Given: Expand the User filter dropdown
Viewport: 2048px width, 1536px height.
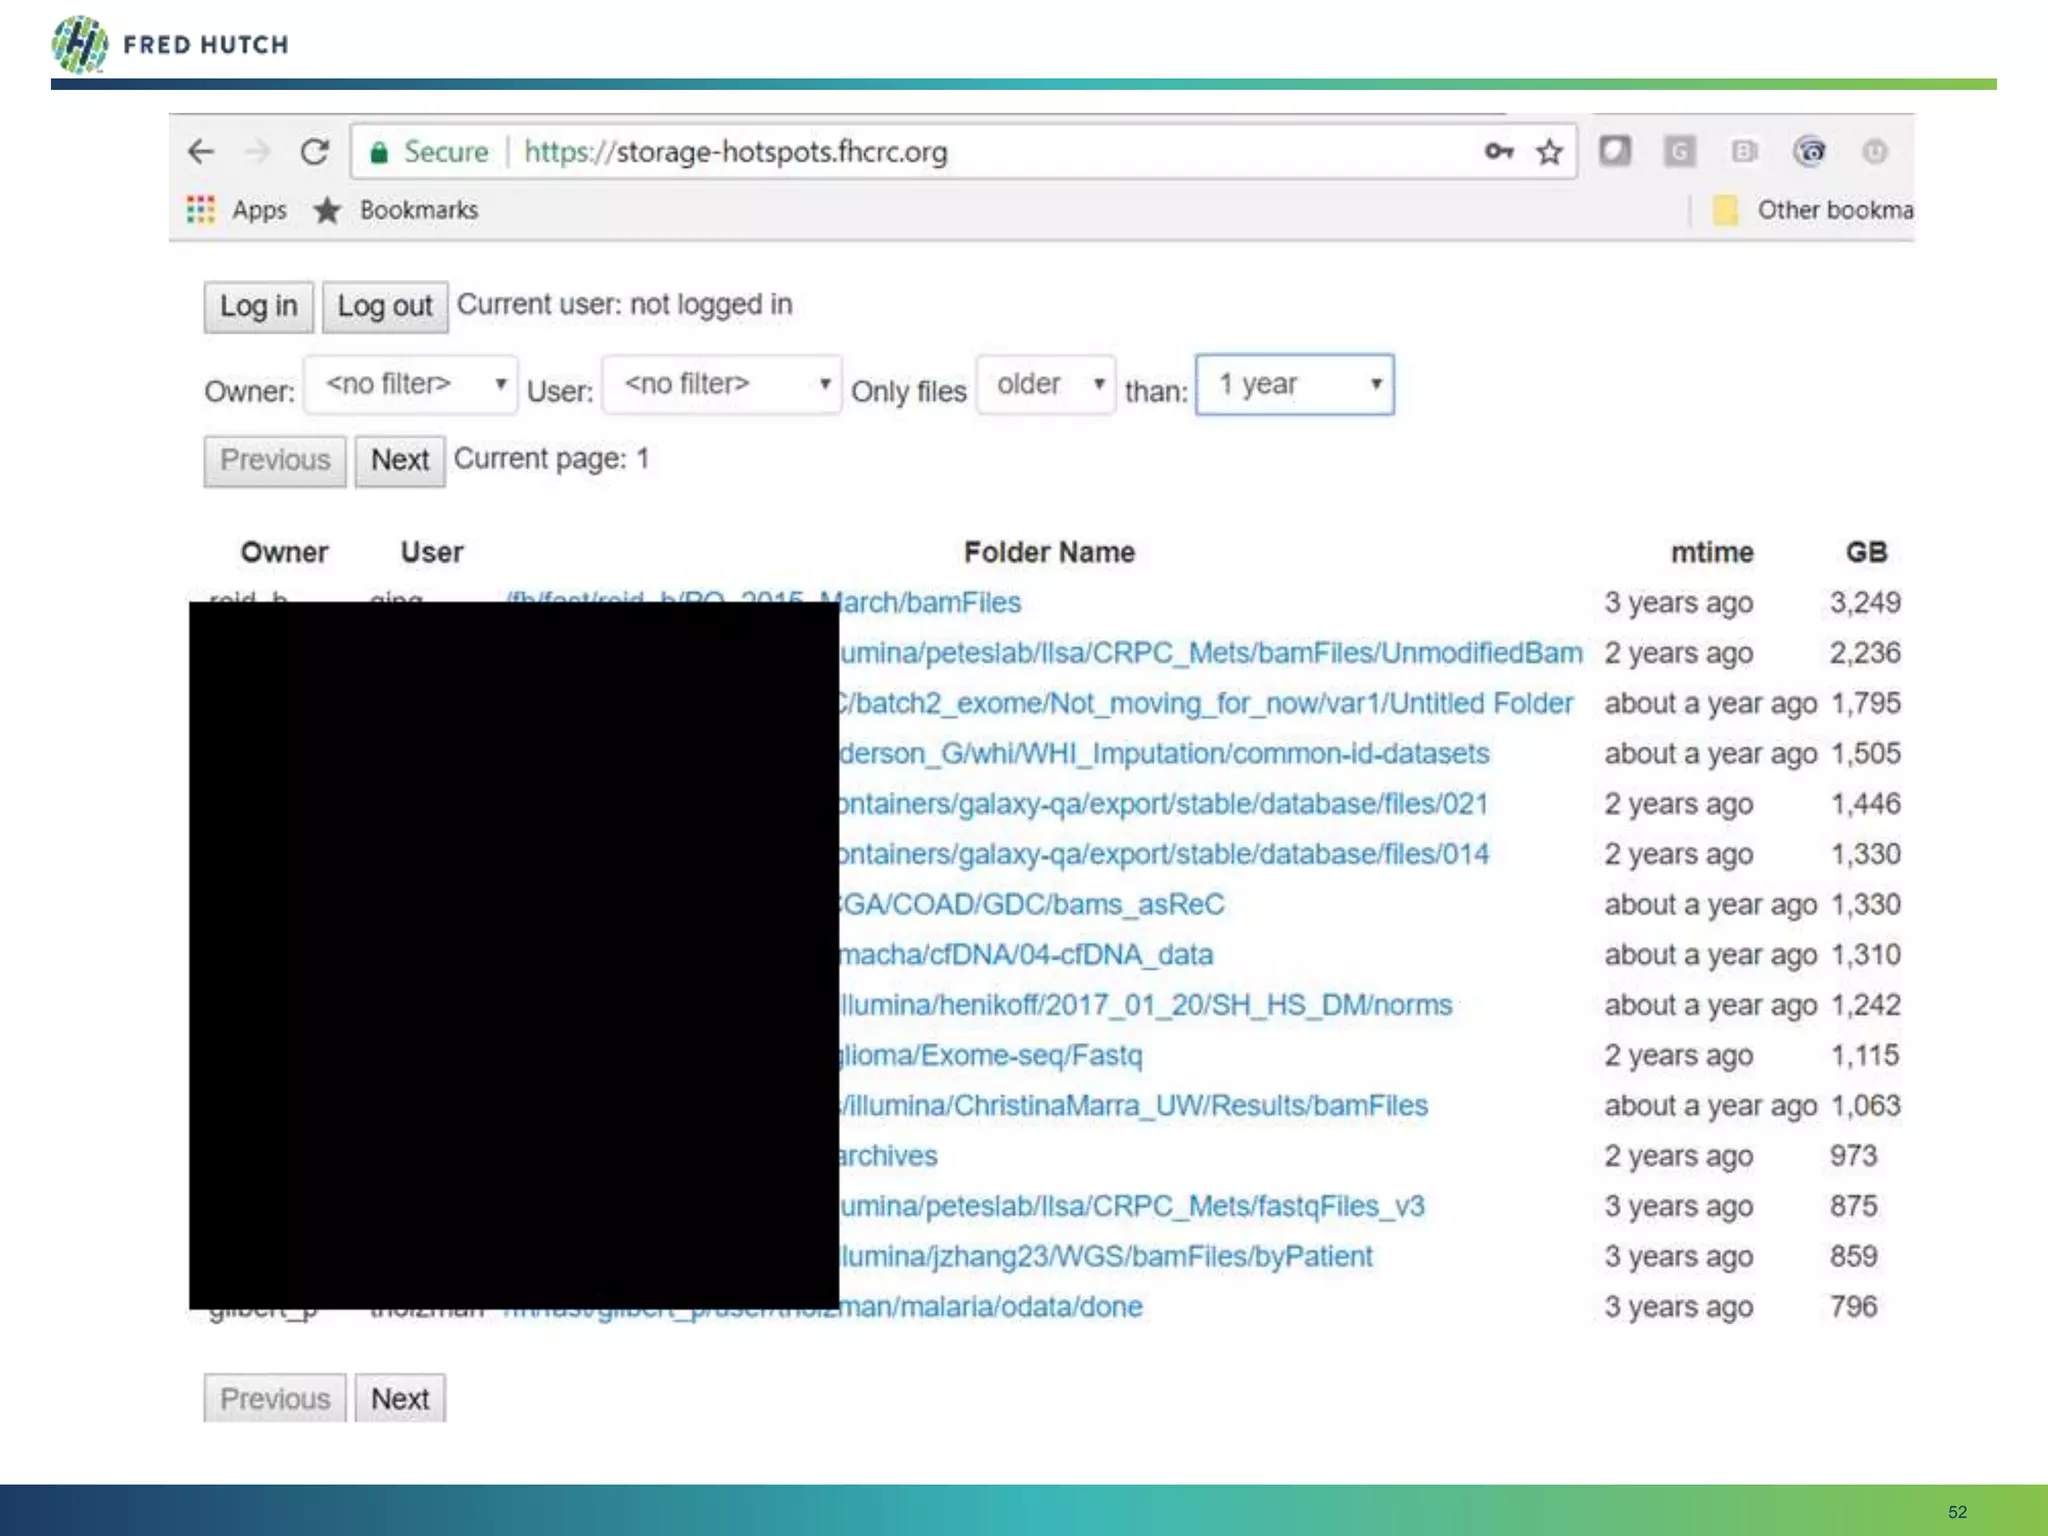Looking at the screenshot, I should (x=721, y=385).
